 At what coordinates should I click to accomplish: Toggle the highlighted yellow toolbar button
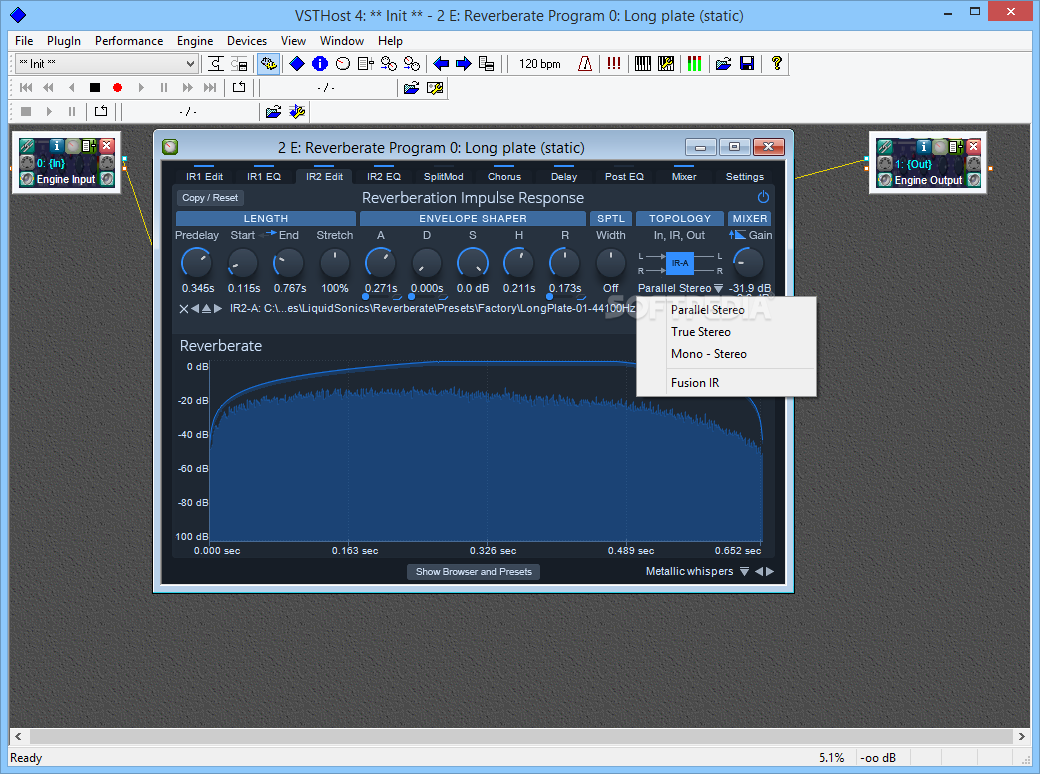(268, 64)
